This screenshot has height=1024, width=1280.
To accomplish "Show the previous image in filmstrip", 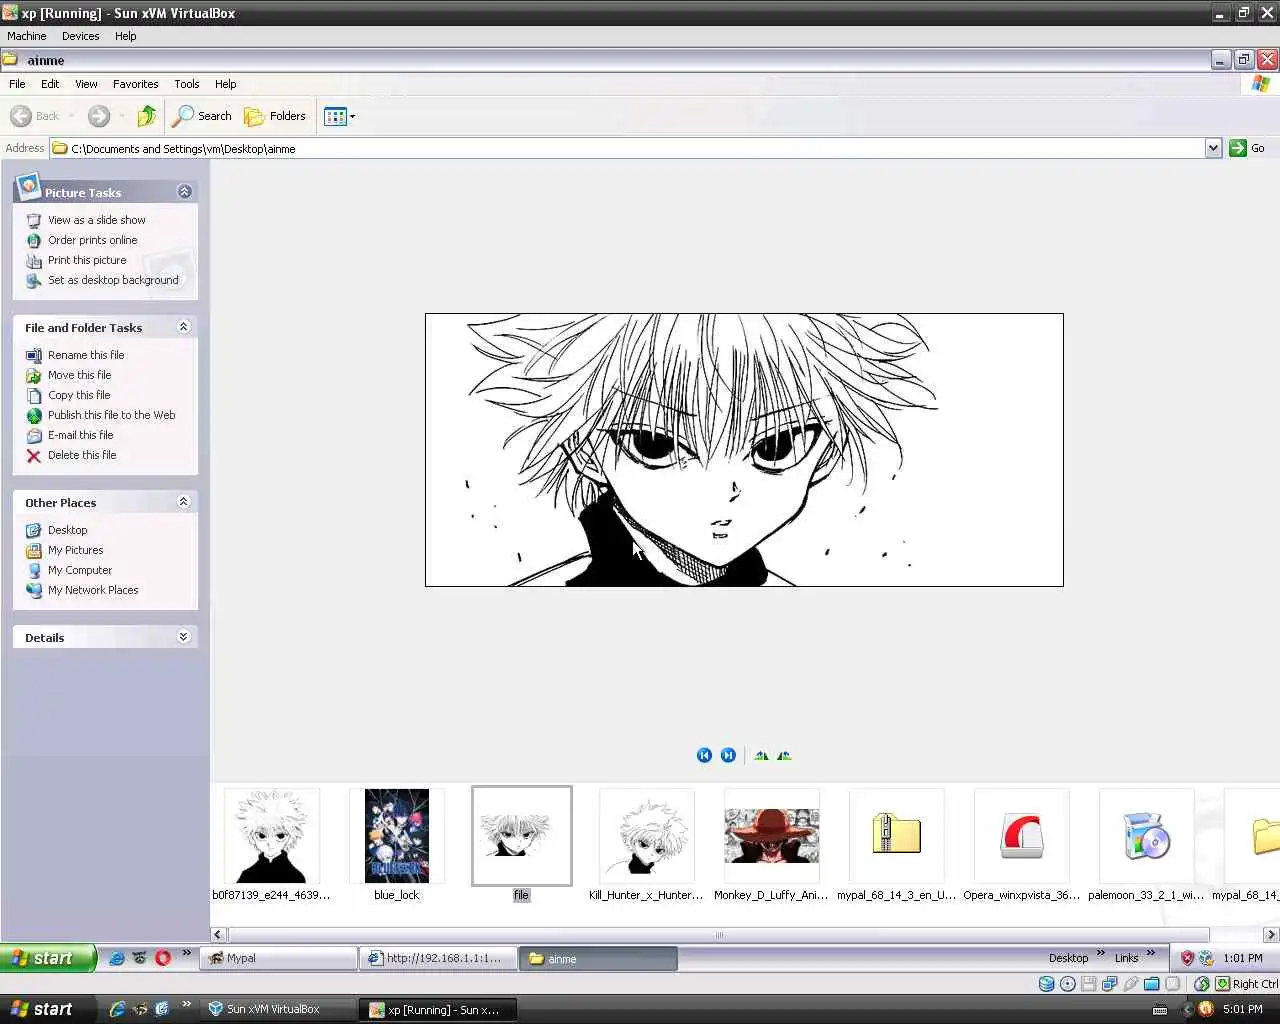I will coord(704,755).
